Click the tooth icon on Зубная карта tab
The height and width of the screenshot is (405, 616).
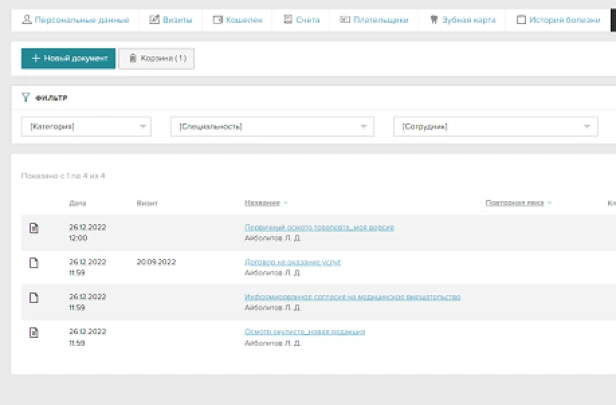[x=433, y=20]
